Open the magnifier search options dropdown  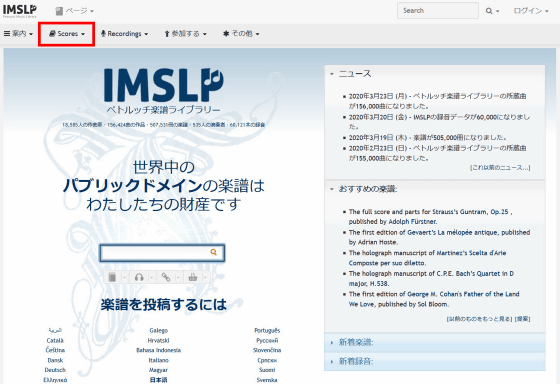pyautogui.click(x=492, y=11)
